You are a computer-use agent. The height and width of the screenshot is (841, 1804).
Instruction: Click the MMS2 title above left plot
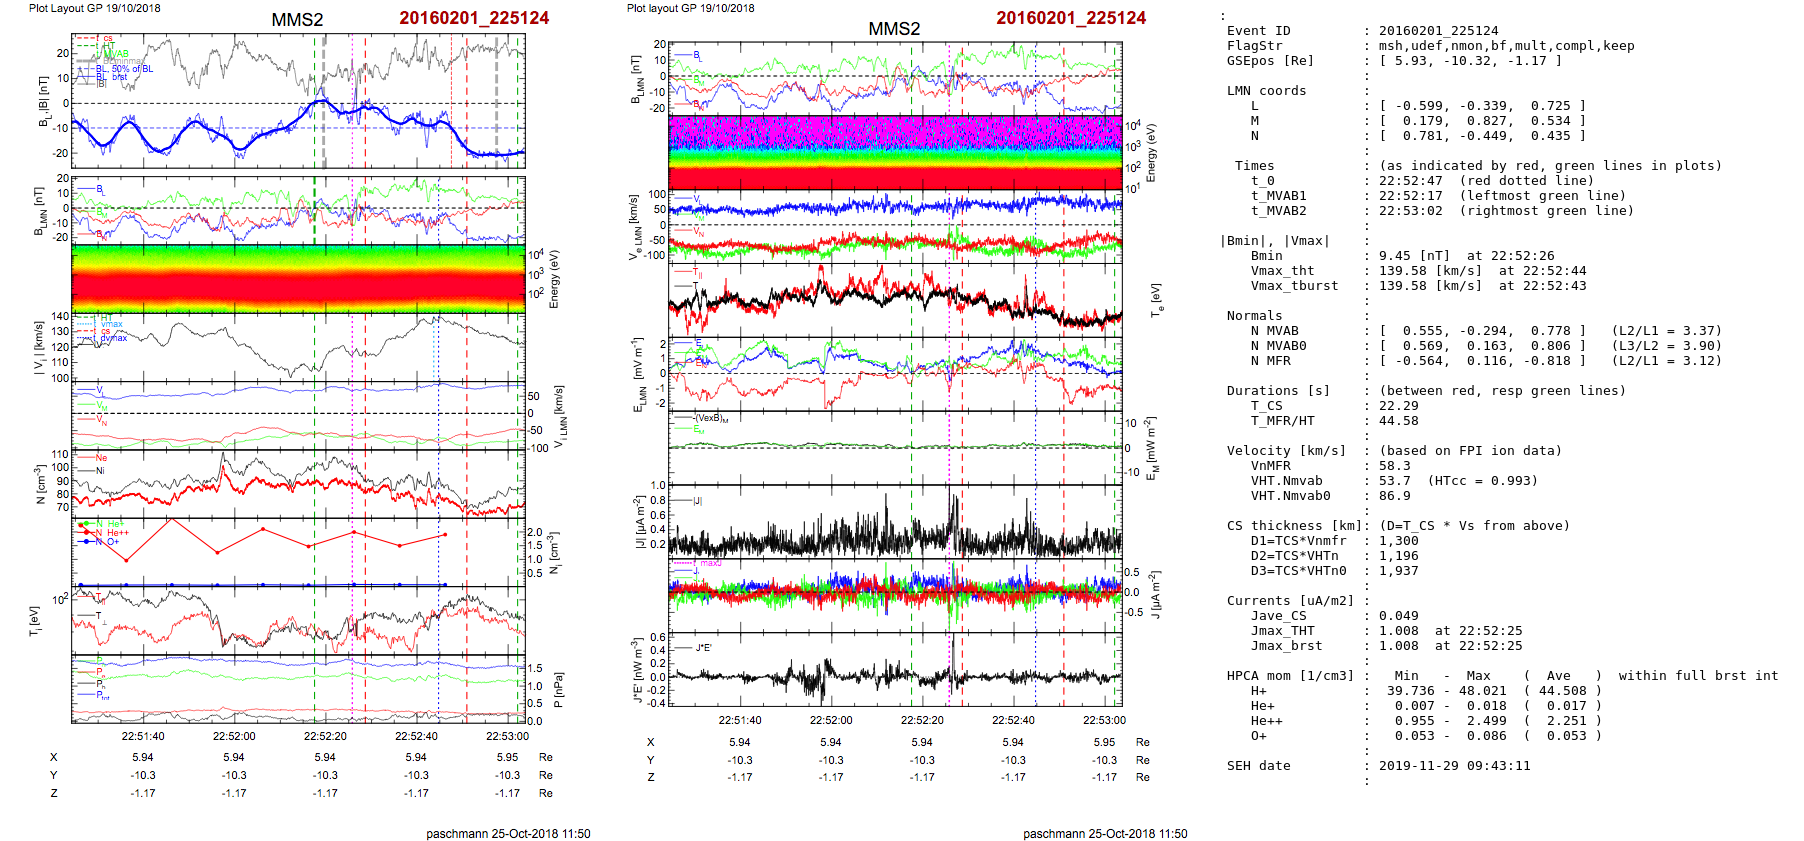tap(297, 20)
